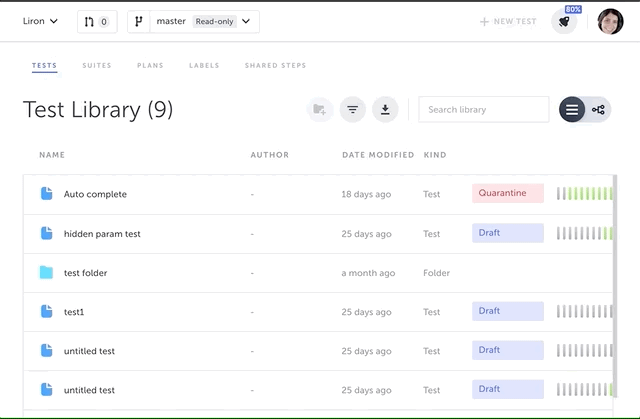The image size is (640, 419).
Task: Click the Folder kind cell
Action: pos(436,273)
